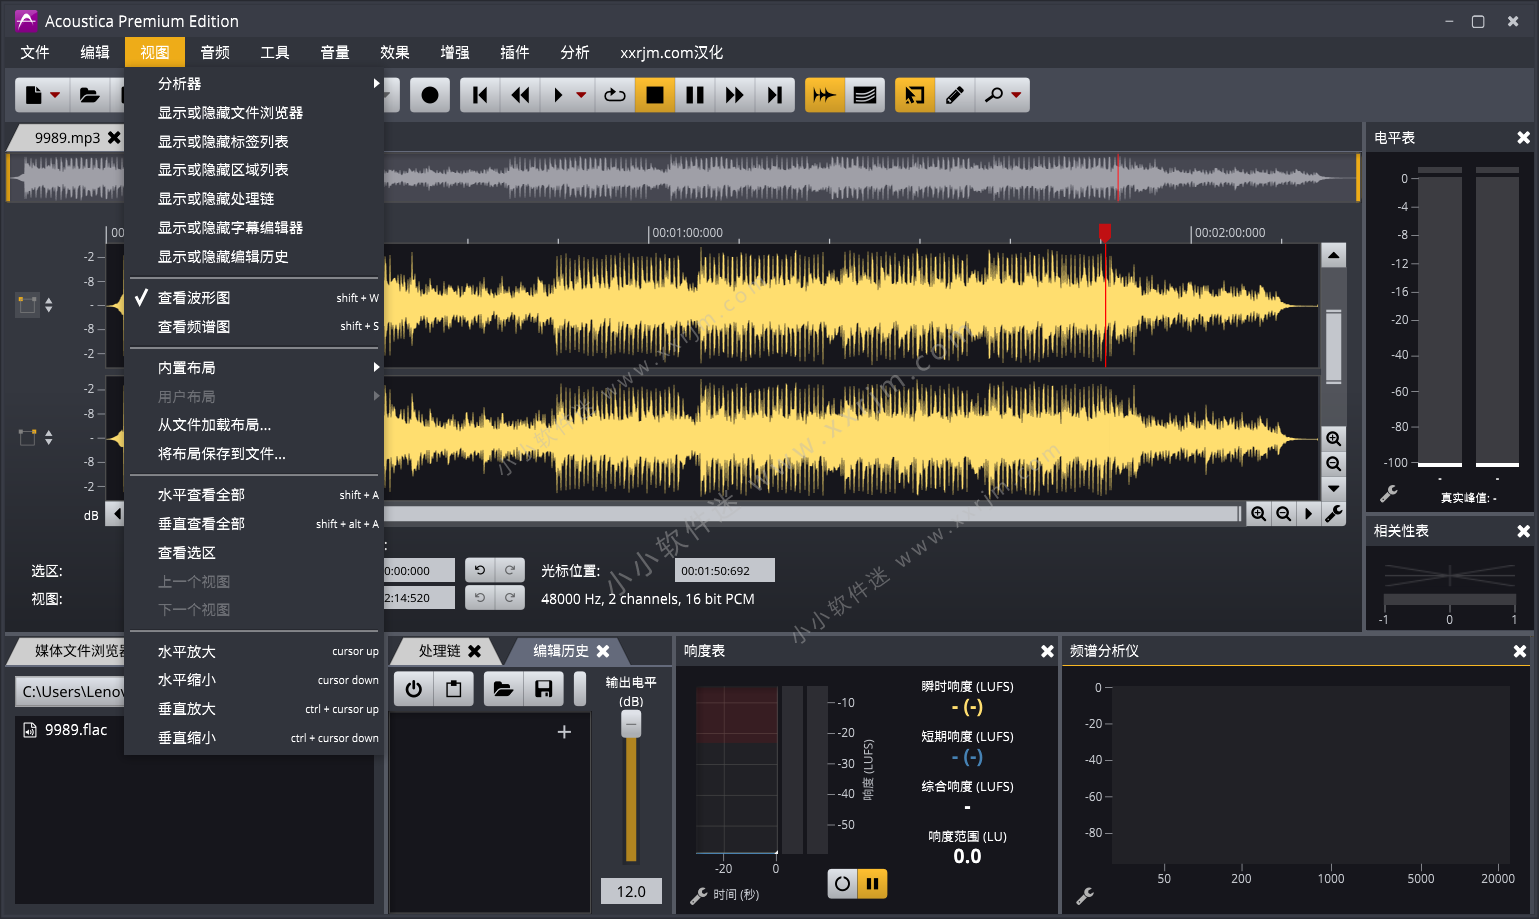Switch to the 编辑历史 tab
This screenshot has height=919, width=1539.
pyautogui.click(x=561, y=651)
